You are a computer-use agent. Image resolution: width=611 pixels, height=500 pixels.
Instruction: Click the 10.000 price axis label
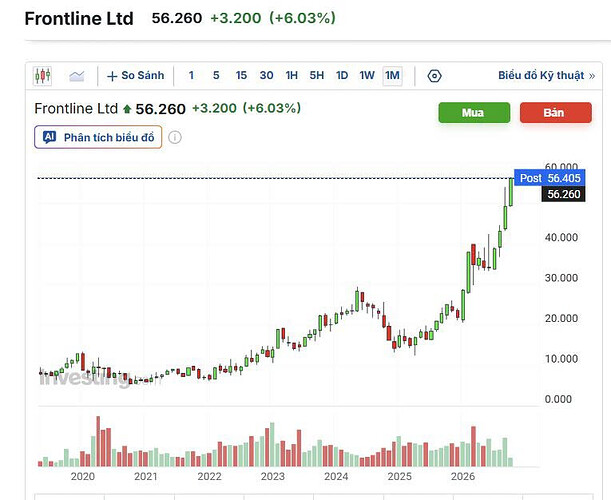(x=561, y=359)
